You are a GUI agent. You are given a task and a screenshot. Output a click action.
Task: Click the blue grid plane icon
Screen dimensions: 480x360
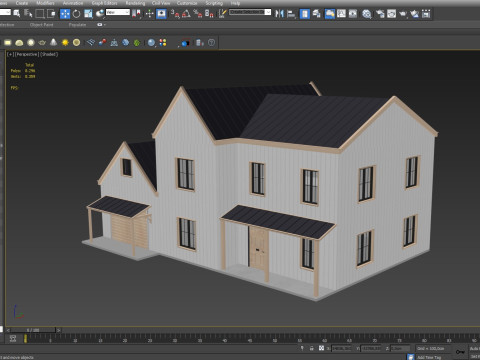point(91,43)
